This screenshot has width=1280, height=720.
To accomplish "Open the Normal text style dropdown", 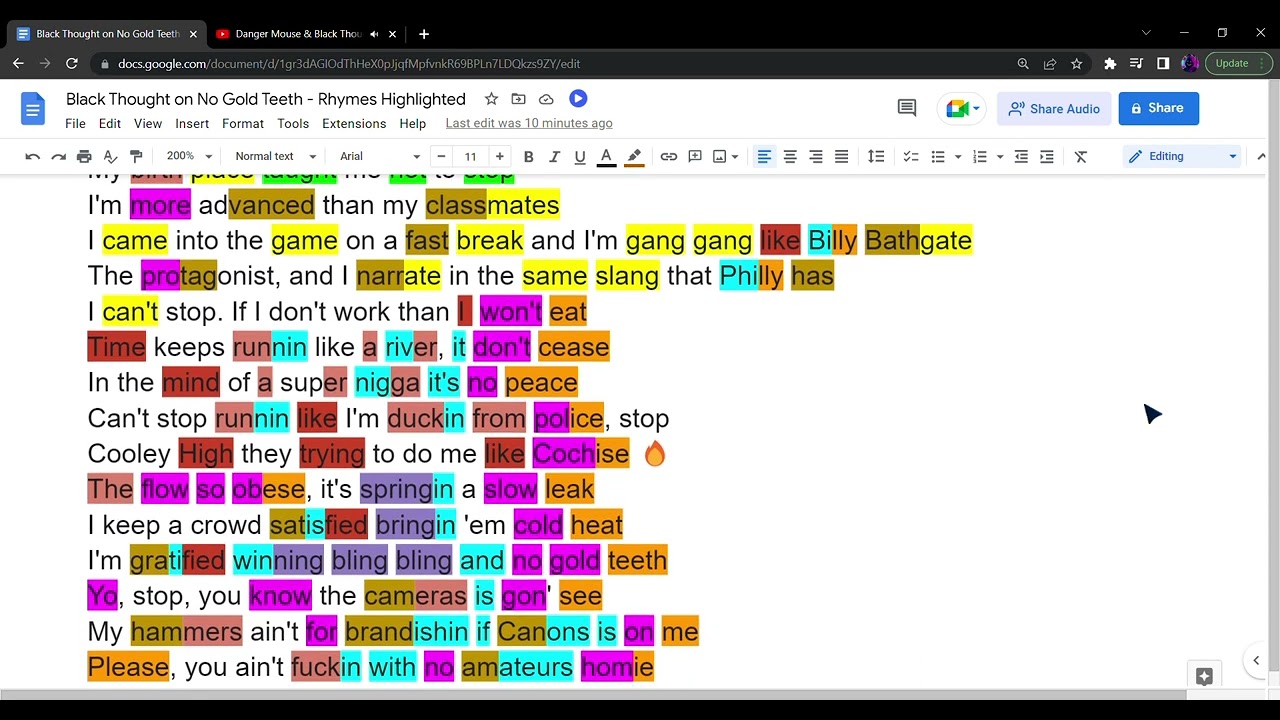I will [275, 156].
